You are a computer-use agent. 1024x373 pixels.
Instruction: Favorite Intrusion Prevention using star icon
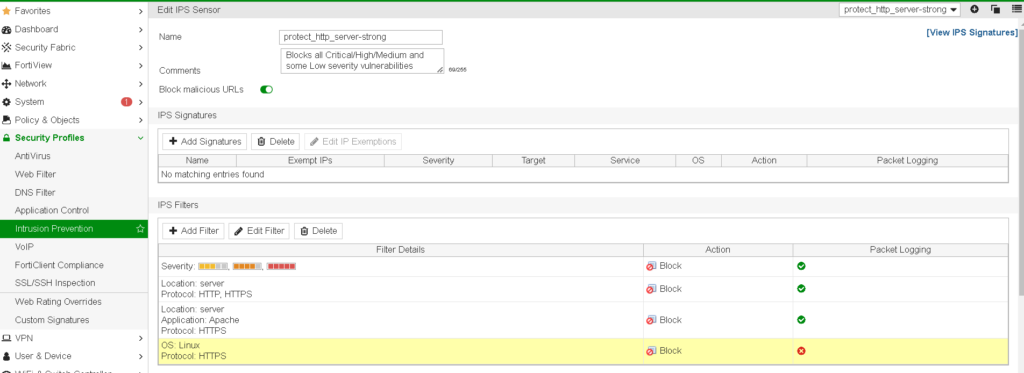click(140, 229)
